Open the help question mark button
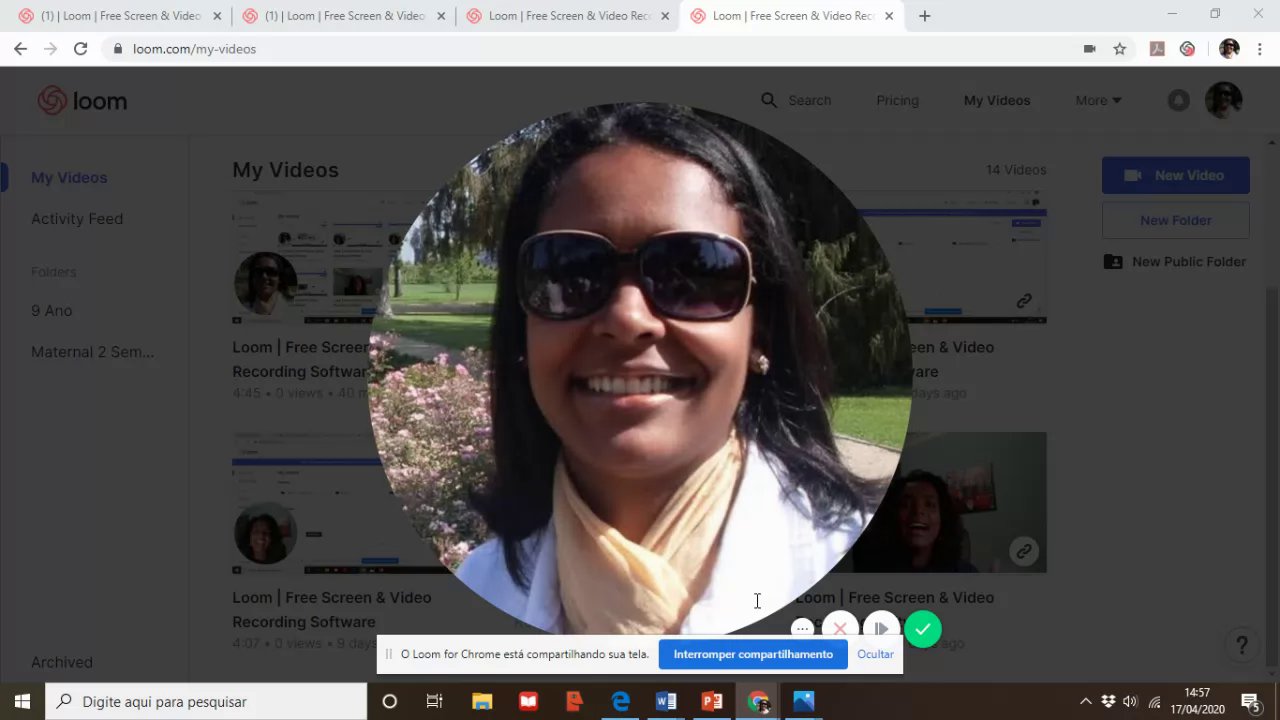 (x=1242, y=645)
